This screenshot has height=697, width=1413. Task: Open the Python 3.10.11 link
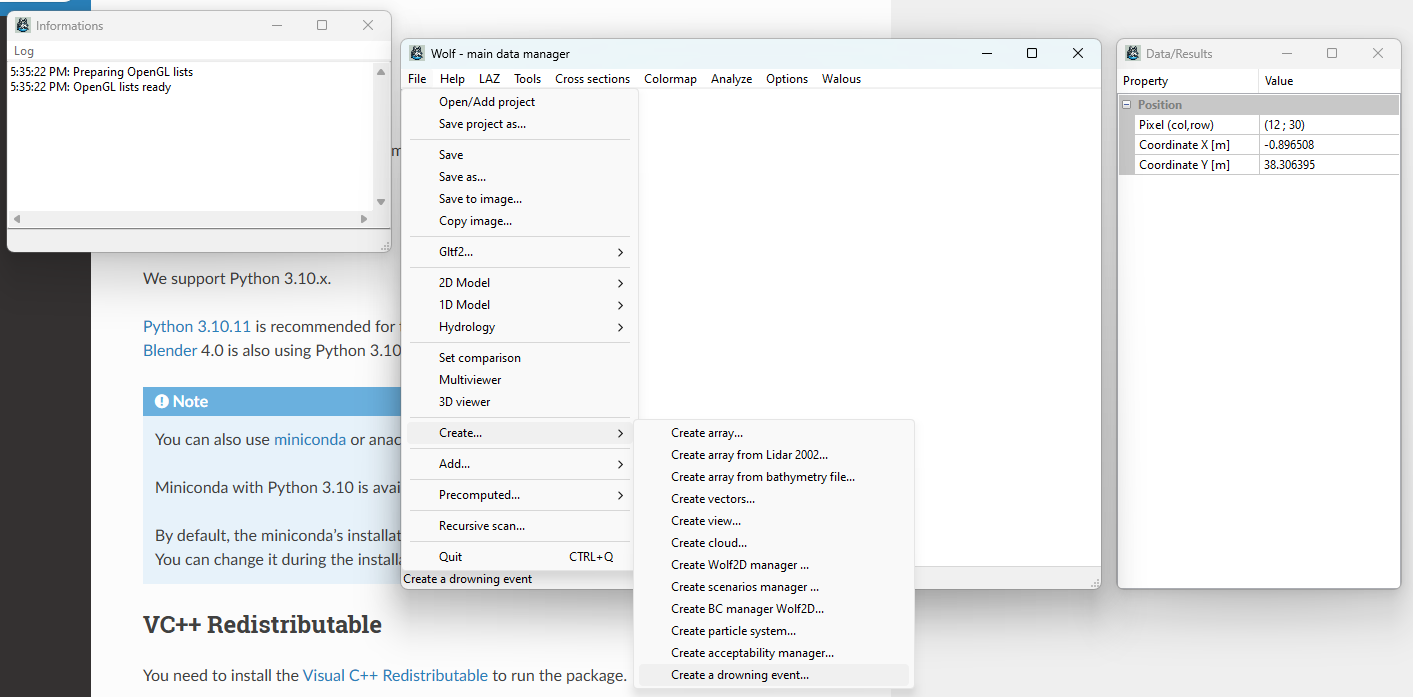(x=196, y=327)
